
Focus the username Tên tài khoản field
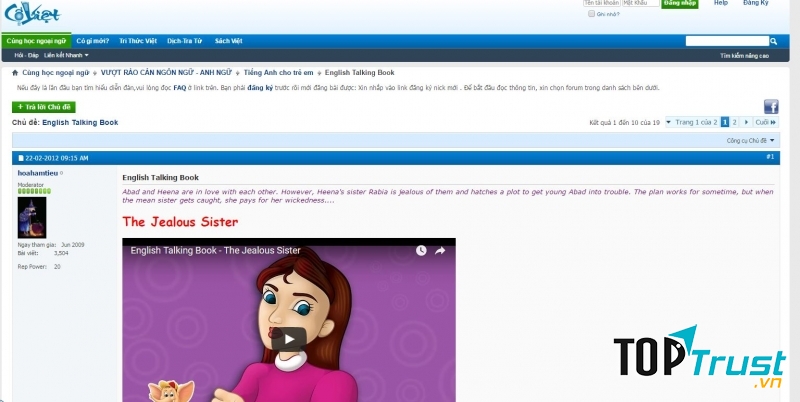[602, 3]
